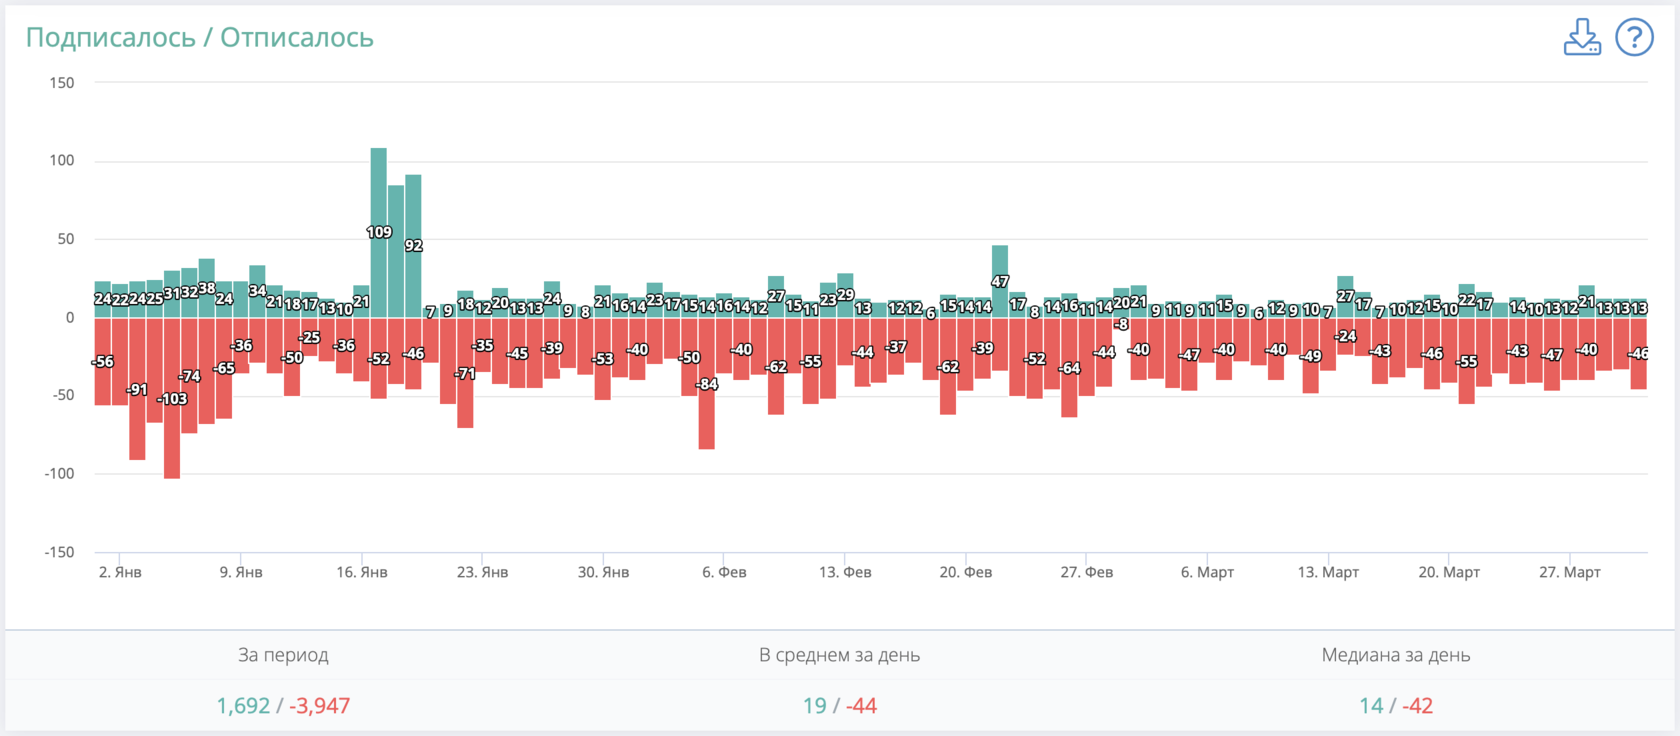Click the daily median value -42
1680x736 pixels.
tap(1418, 706)
